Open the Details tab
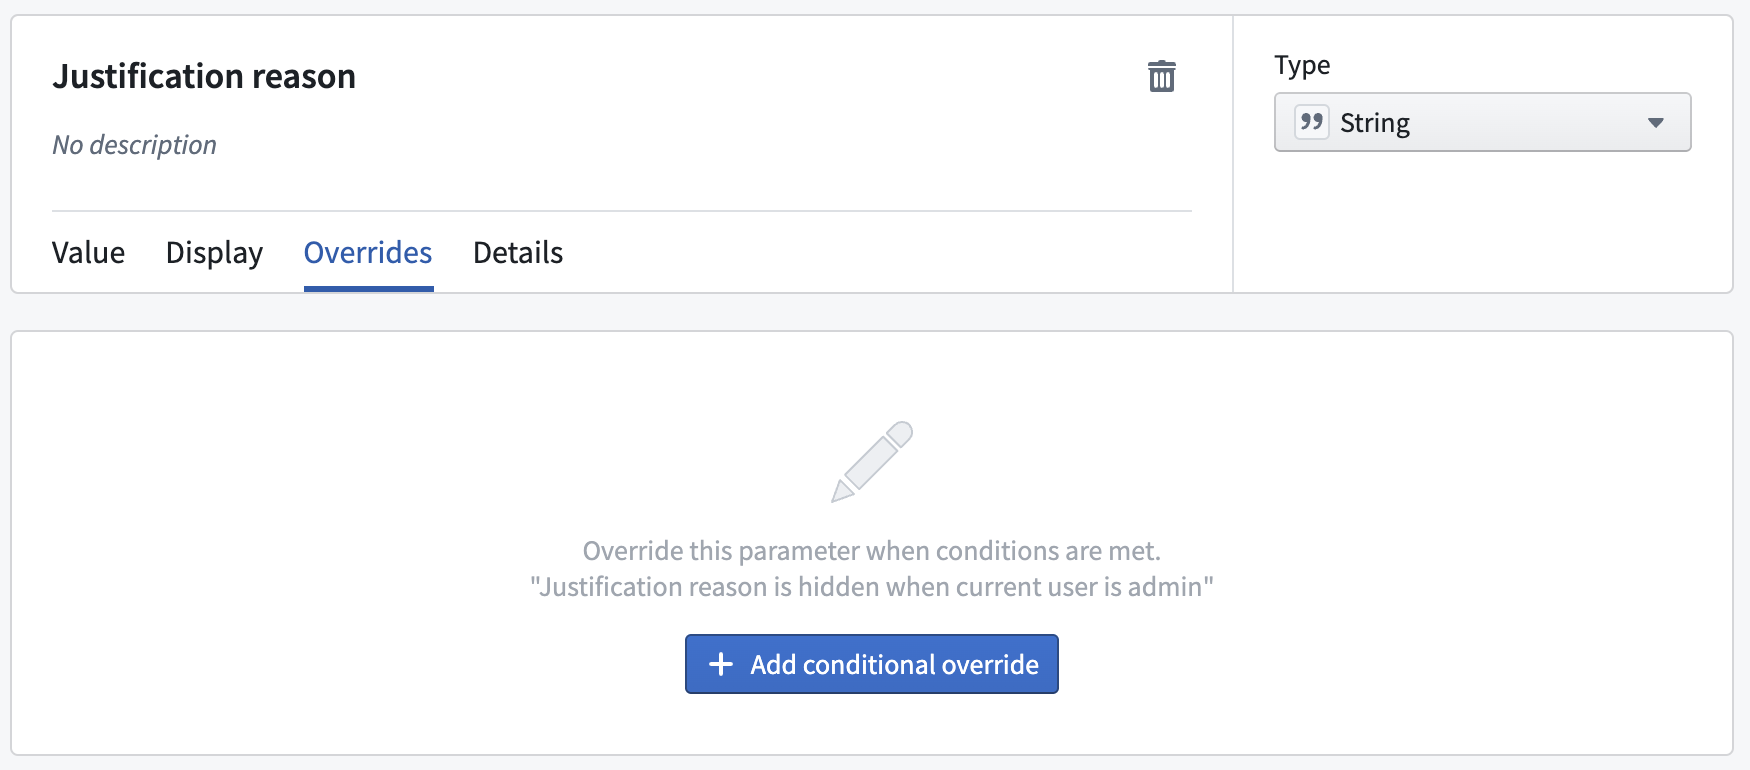 click(x=518, y=253)
